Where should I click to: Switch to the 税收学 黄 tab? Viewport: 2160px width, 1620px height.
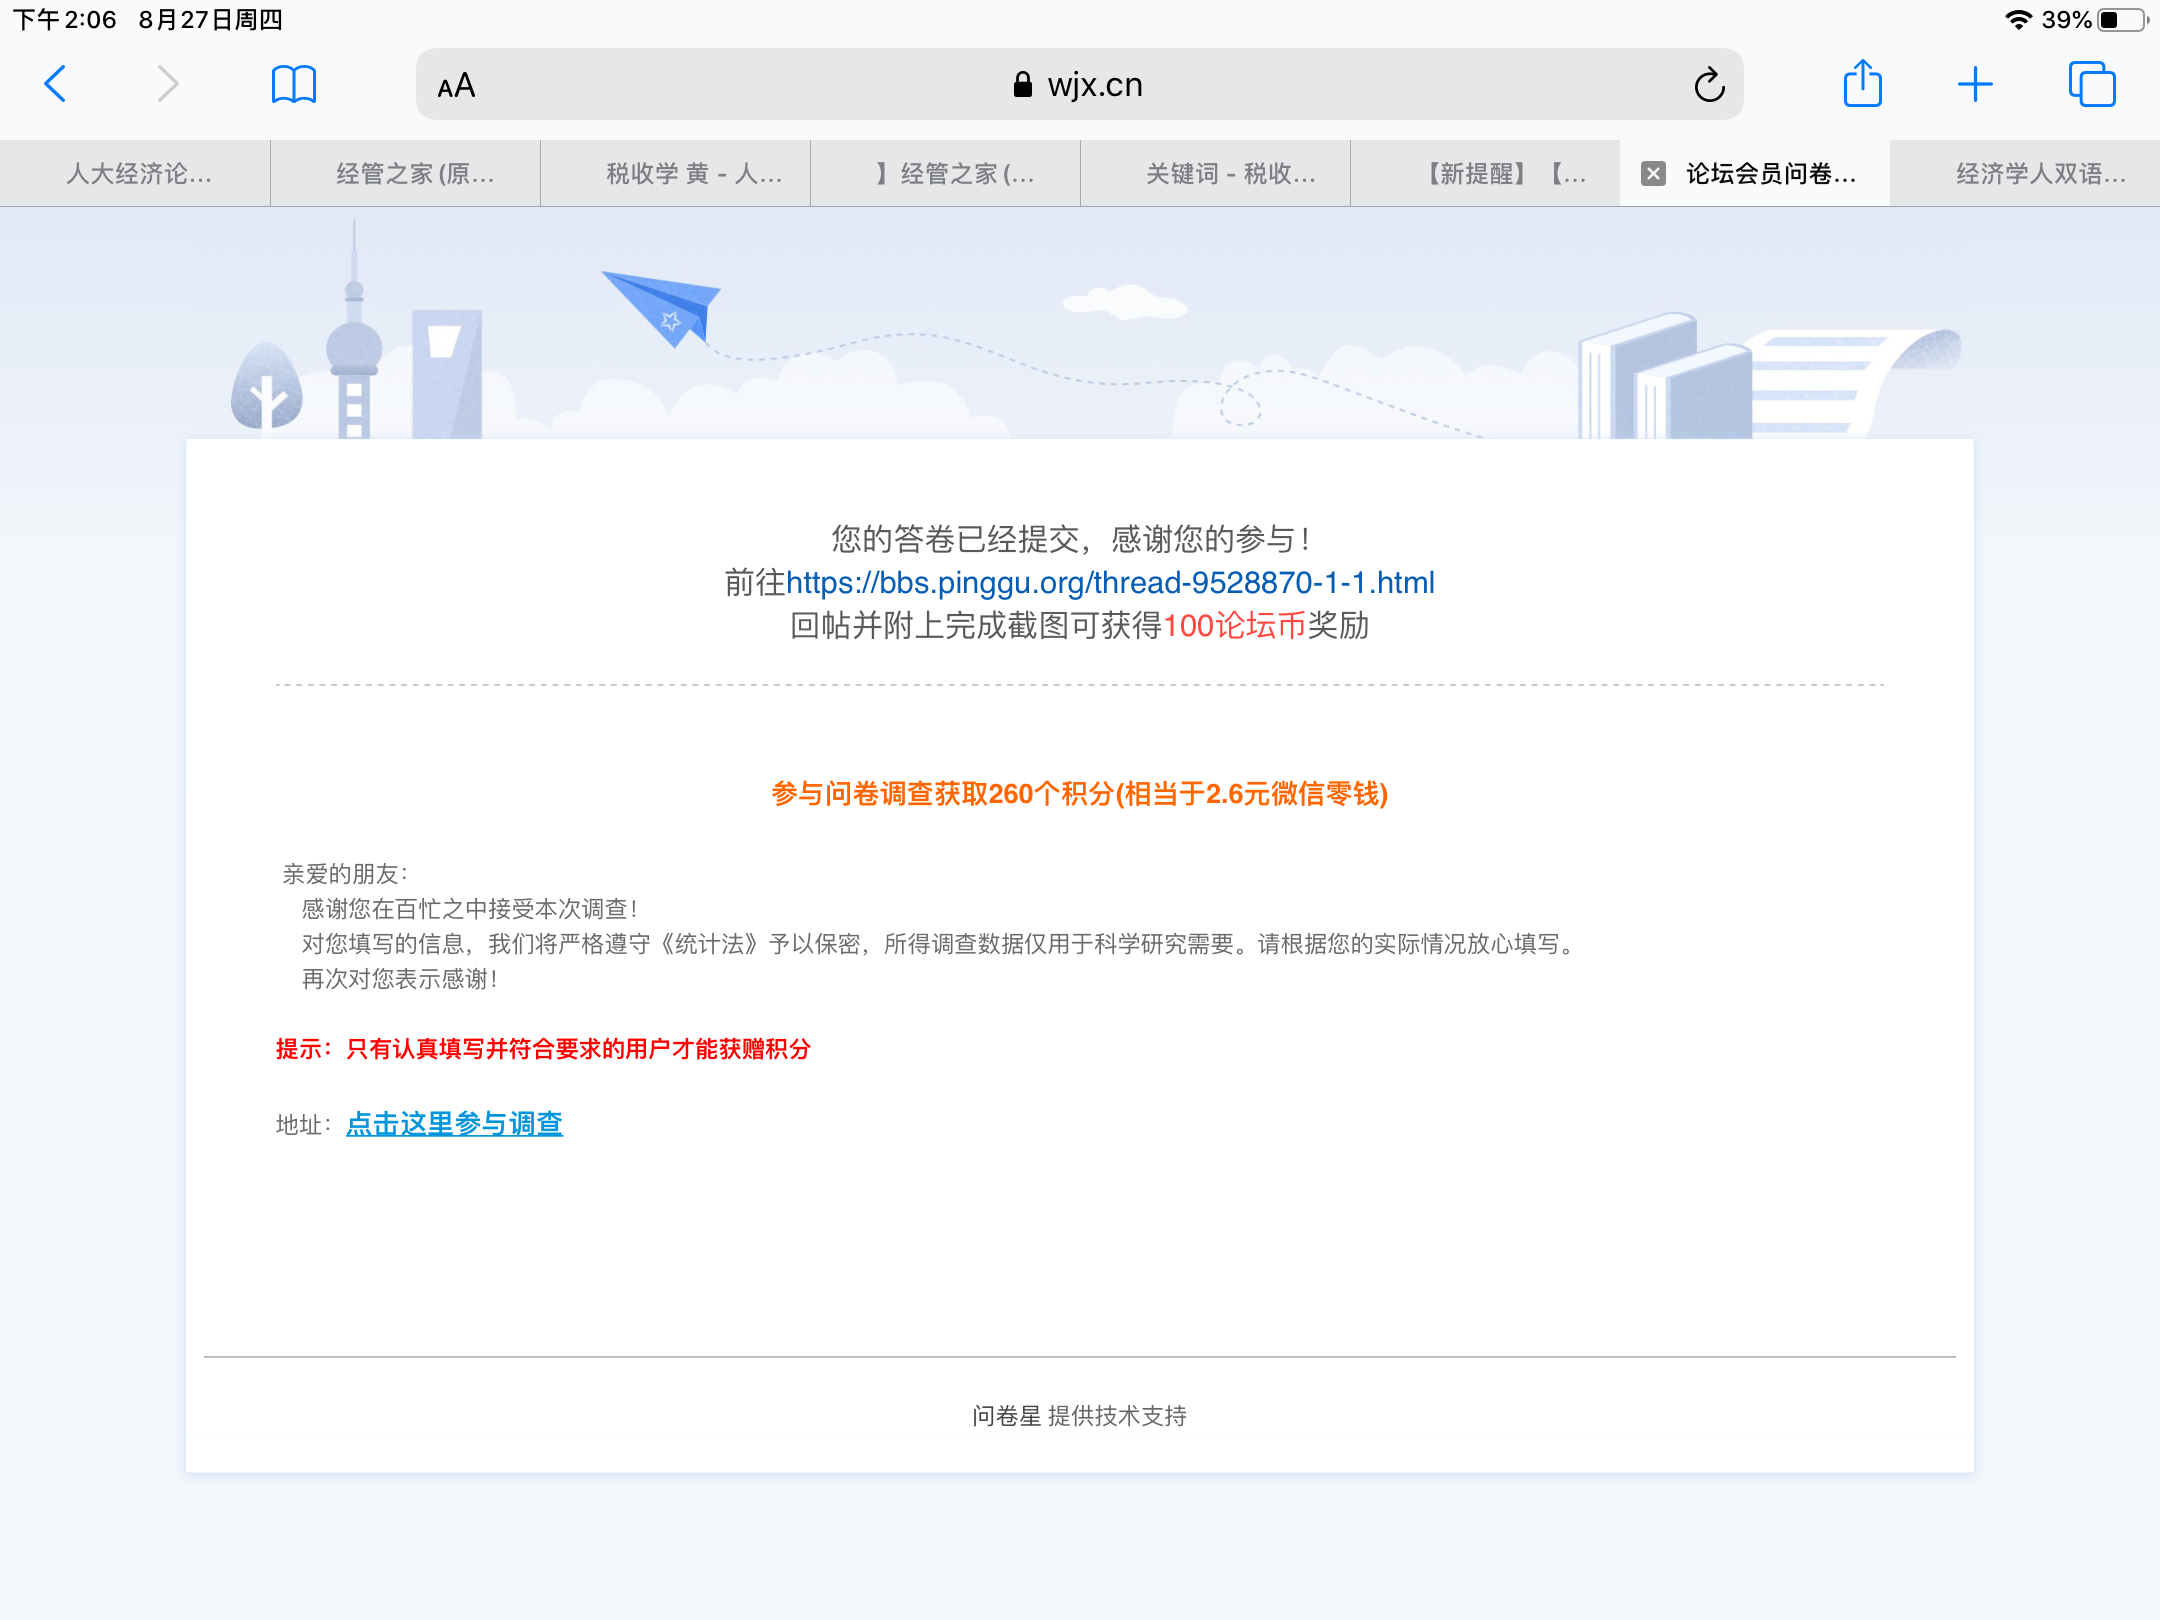[x=694, y=174]
